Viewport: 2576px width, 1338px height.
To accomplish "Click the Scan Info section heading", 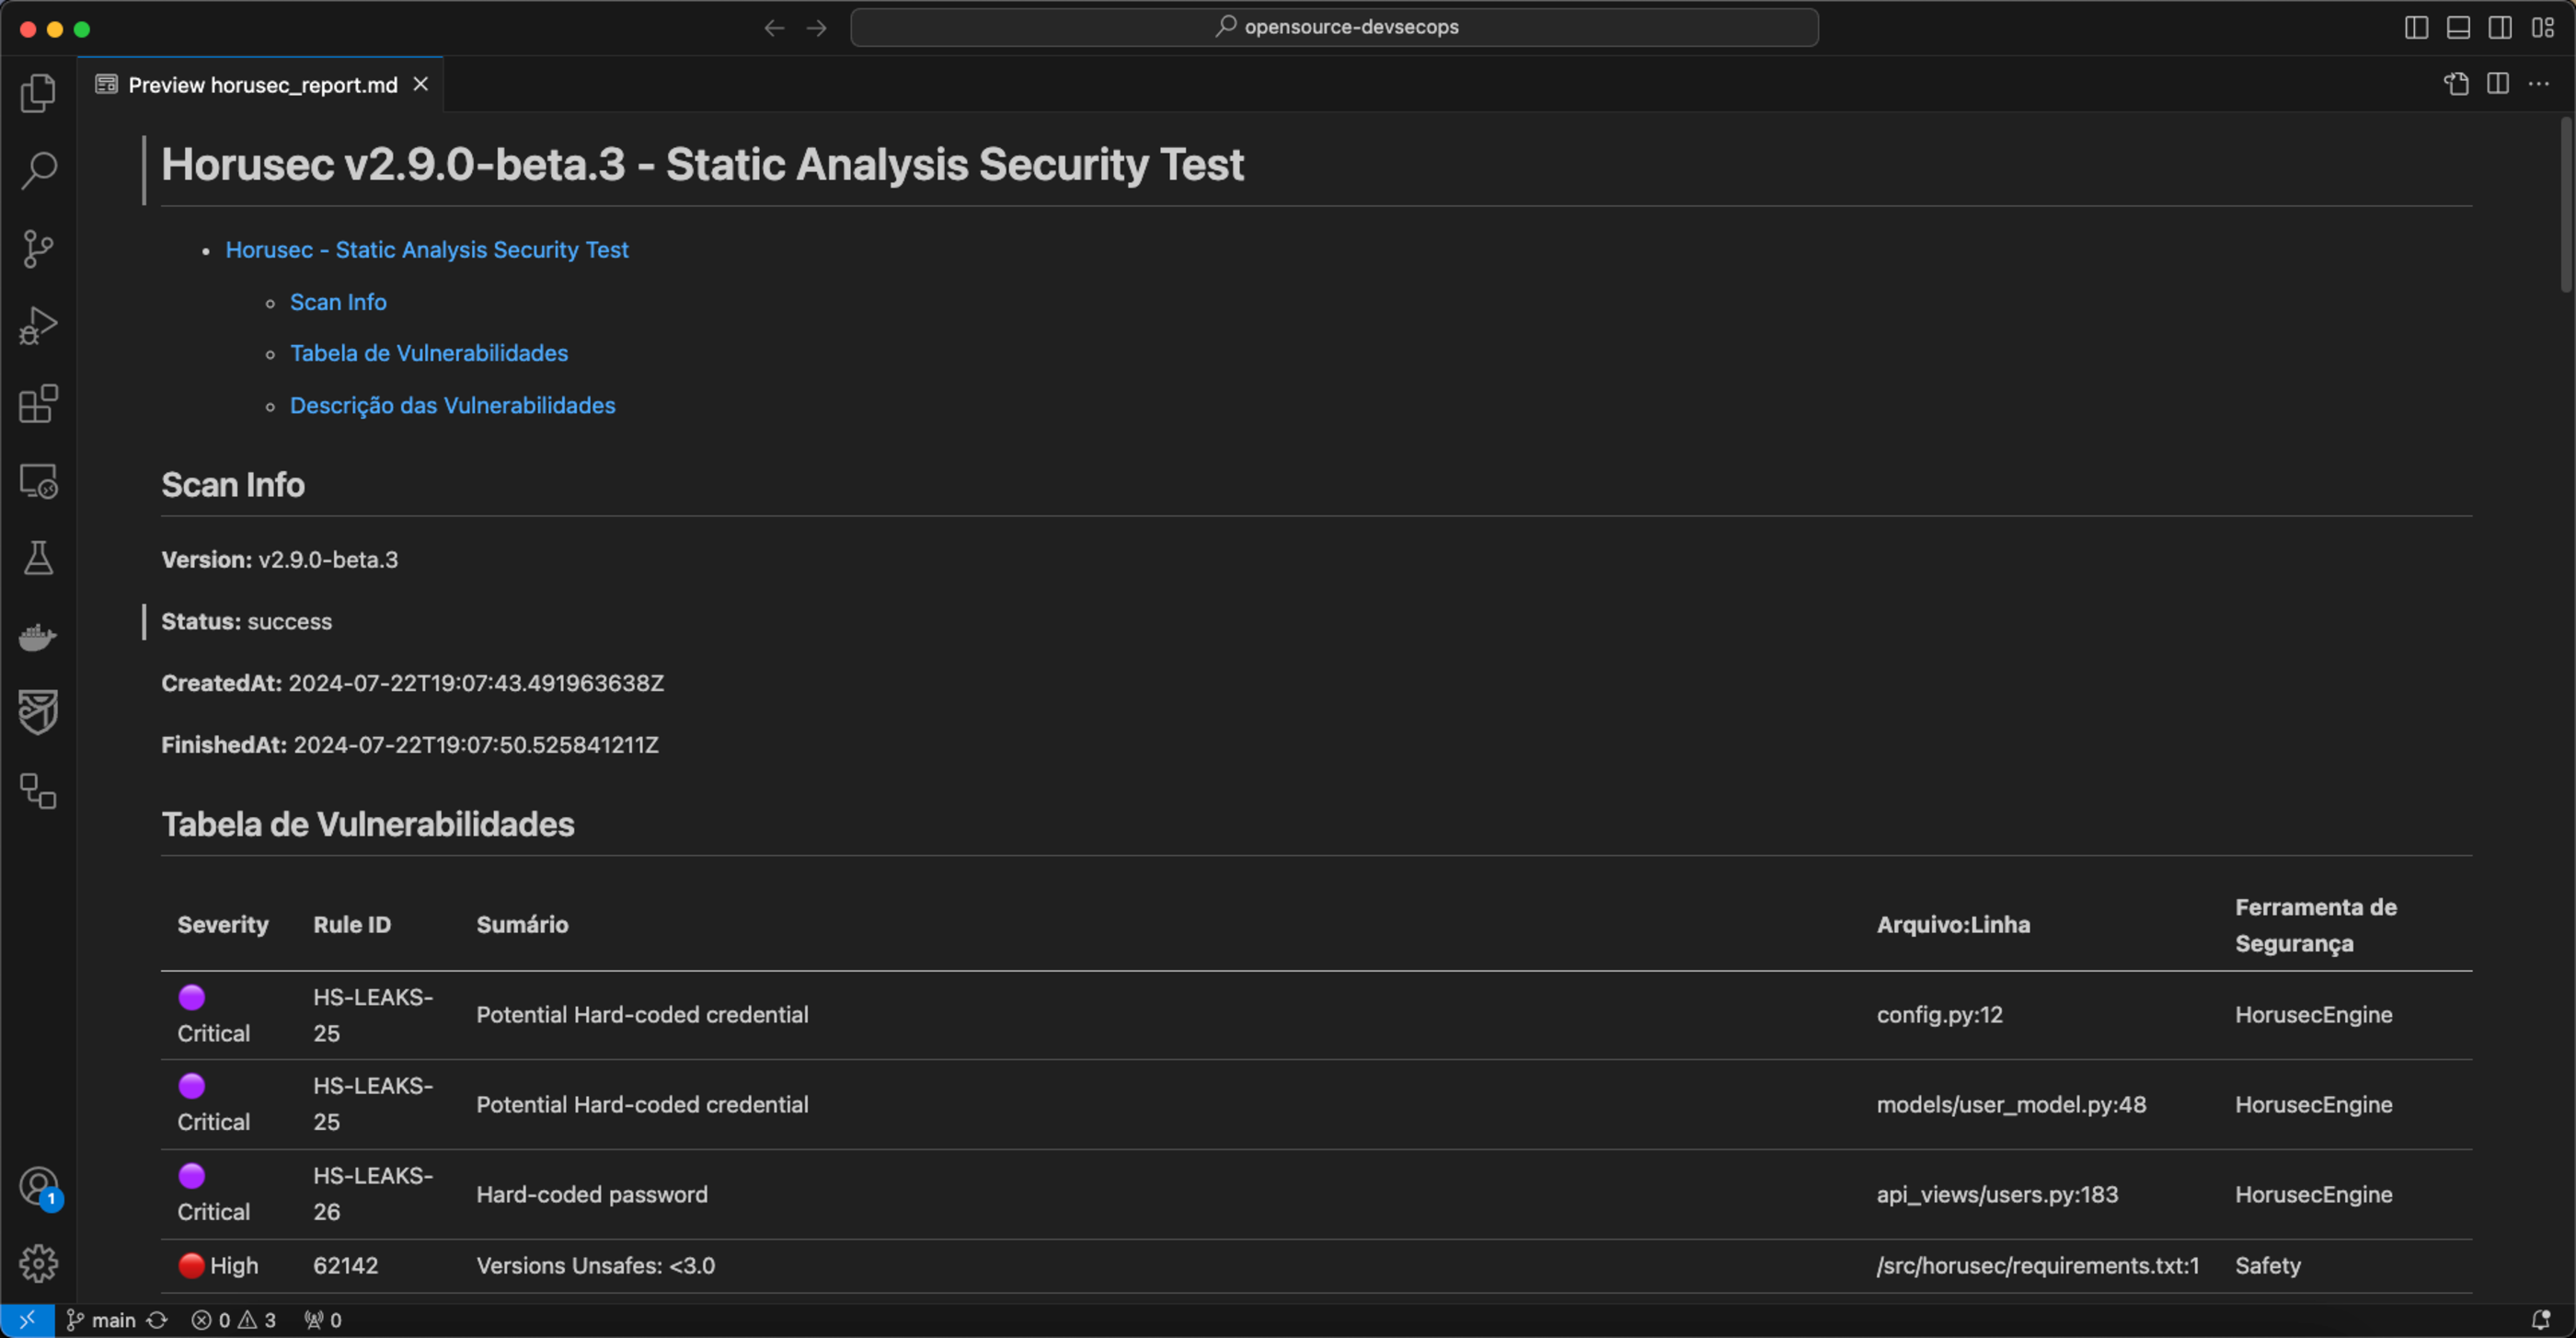I will (x=233, y=485).
